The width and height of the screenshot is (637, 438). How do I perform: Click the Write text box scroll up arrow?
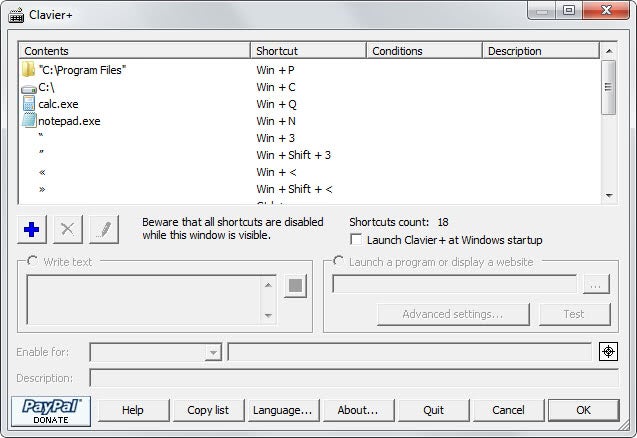tap(268, 285)
